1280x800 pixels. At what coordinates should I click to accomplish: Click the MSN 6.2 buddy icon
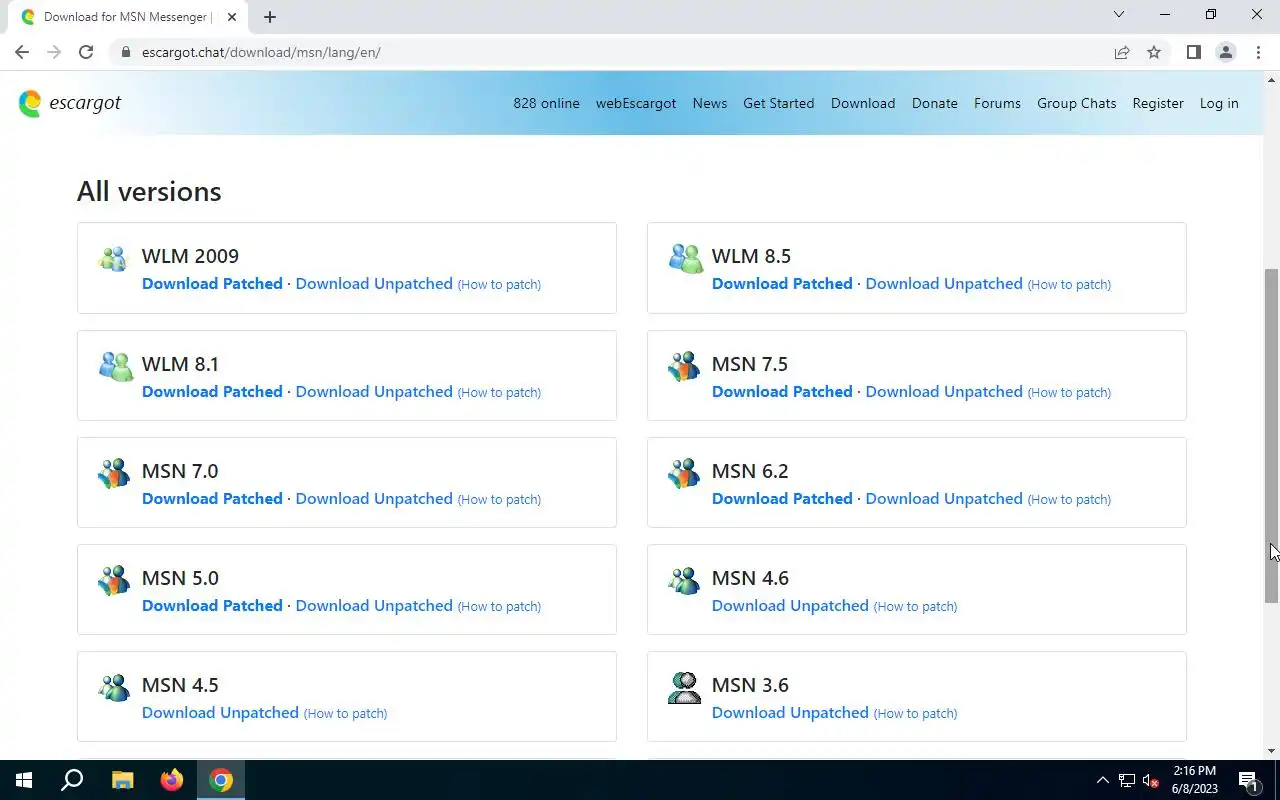click(684, 473)
